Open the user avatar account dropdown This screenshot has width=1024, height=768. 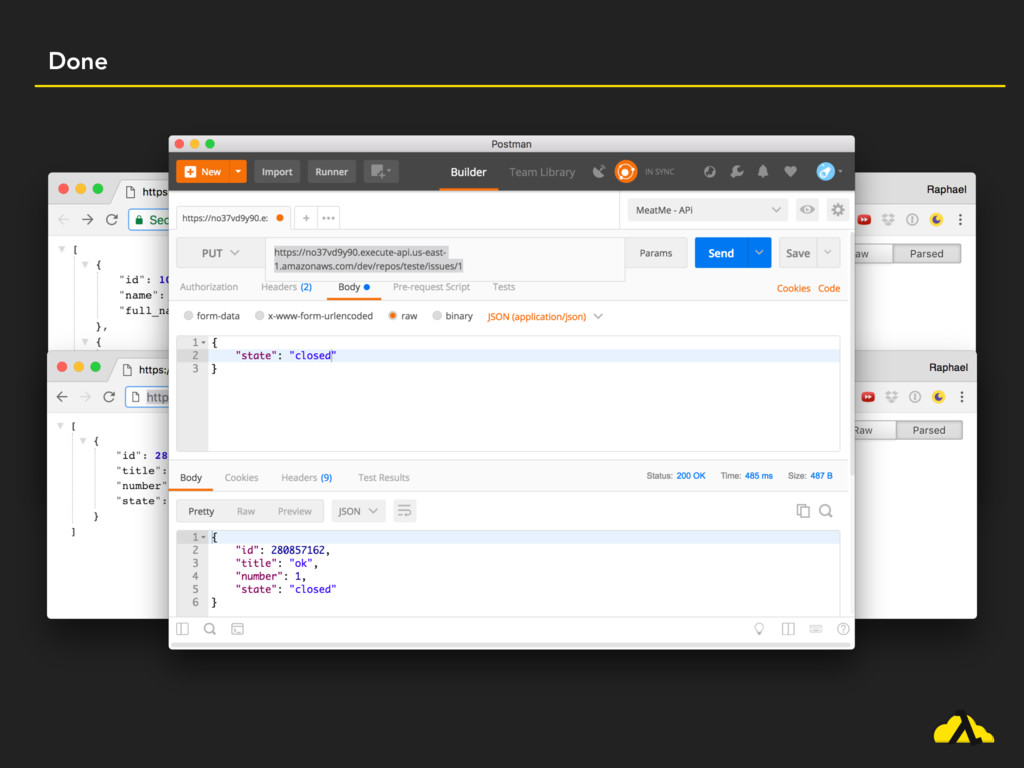[829, 172]
